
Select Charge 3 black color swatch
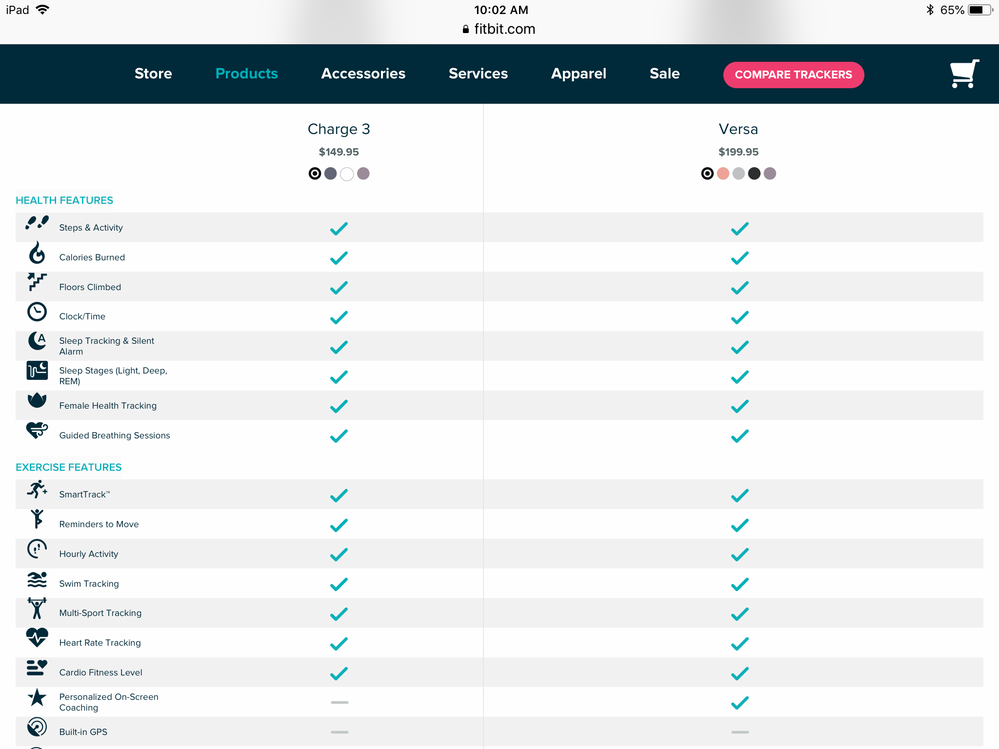[315, 173]
